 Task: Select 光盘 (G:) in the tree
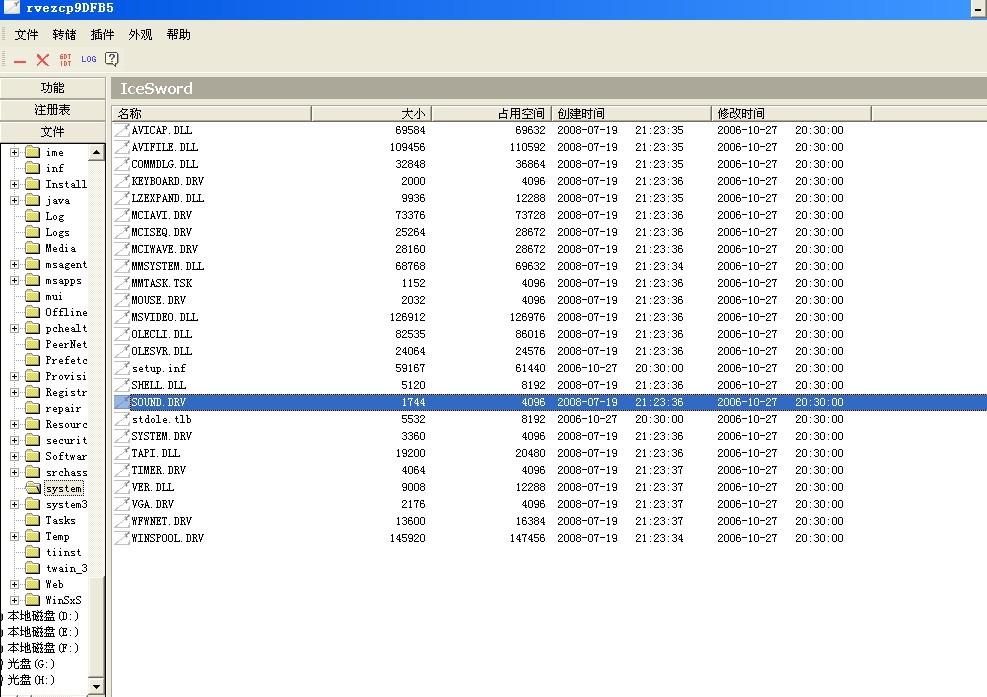click(x=31, y=664)
